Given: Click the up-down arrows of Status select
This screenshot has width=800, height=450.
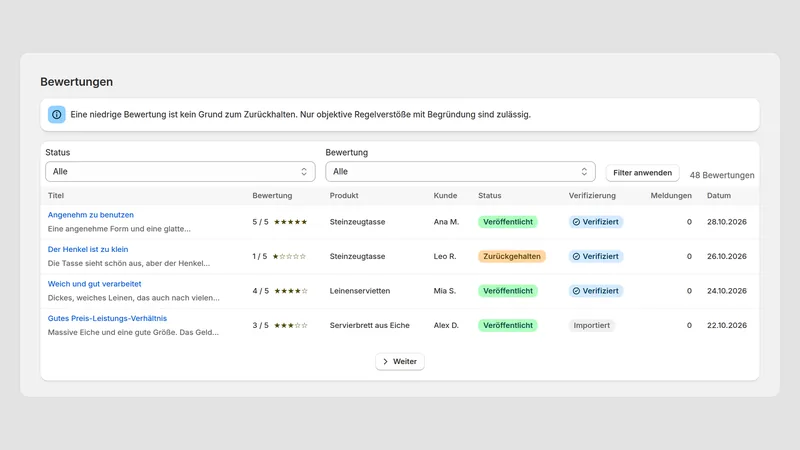Looking at the screenshot, I should click(x=304, y=171).
